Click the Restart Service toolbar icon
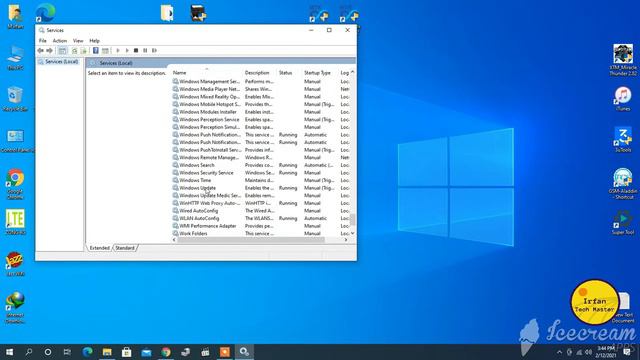Viewport: 640px width, 360px height. pos(154,51)
